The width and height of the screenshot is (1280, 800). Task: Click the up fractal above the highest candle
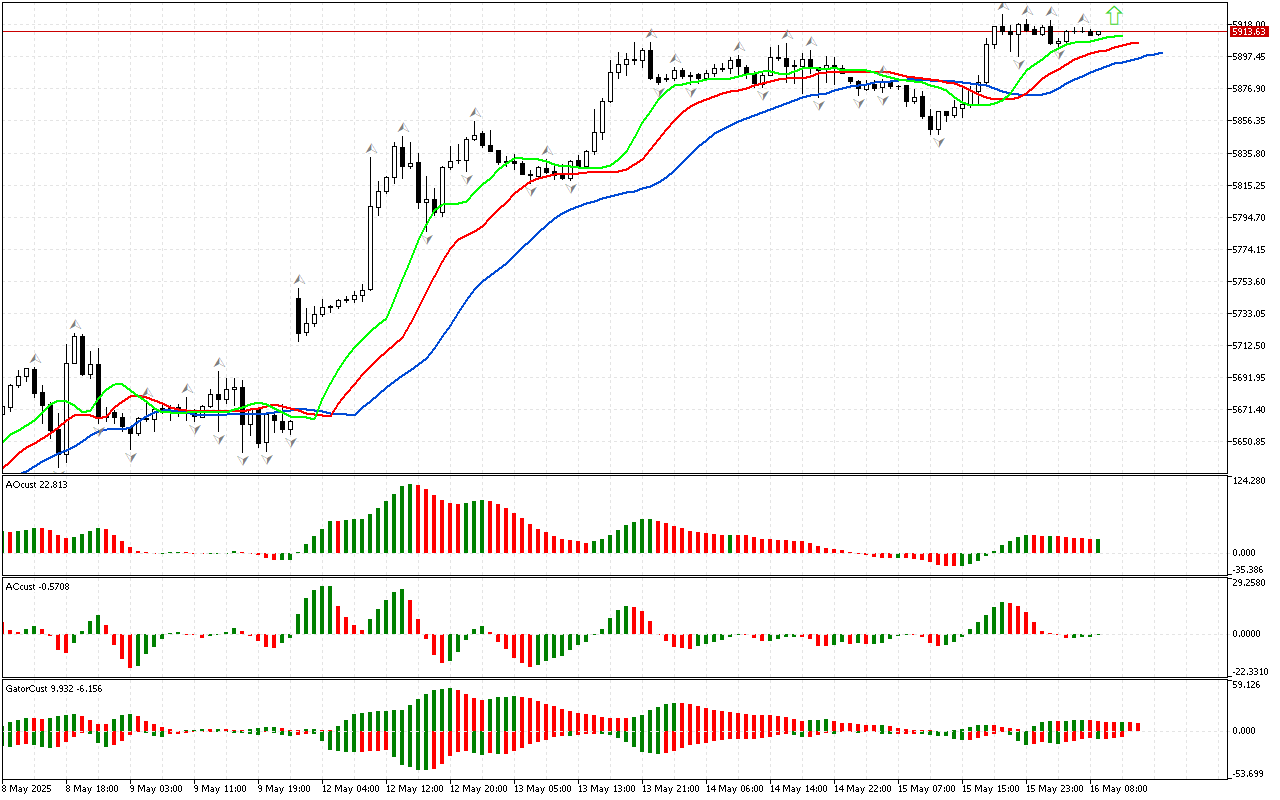(x=1001, y=8)
